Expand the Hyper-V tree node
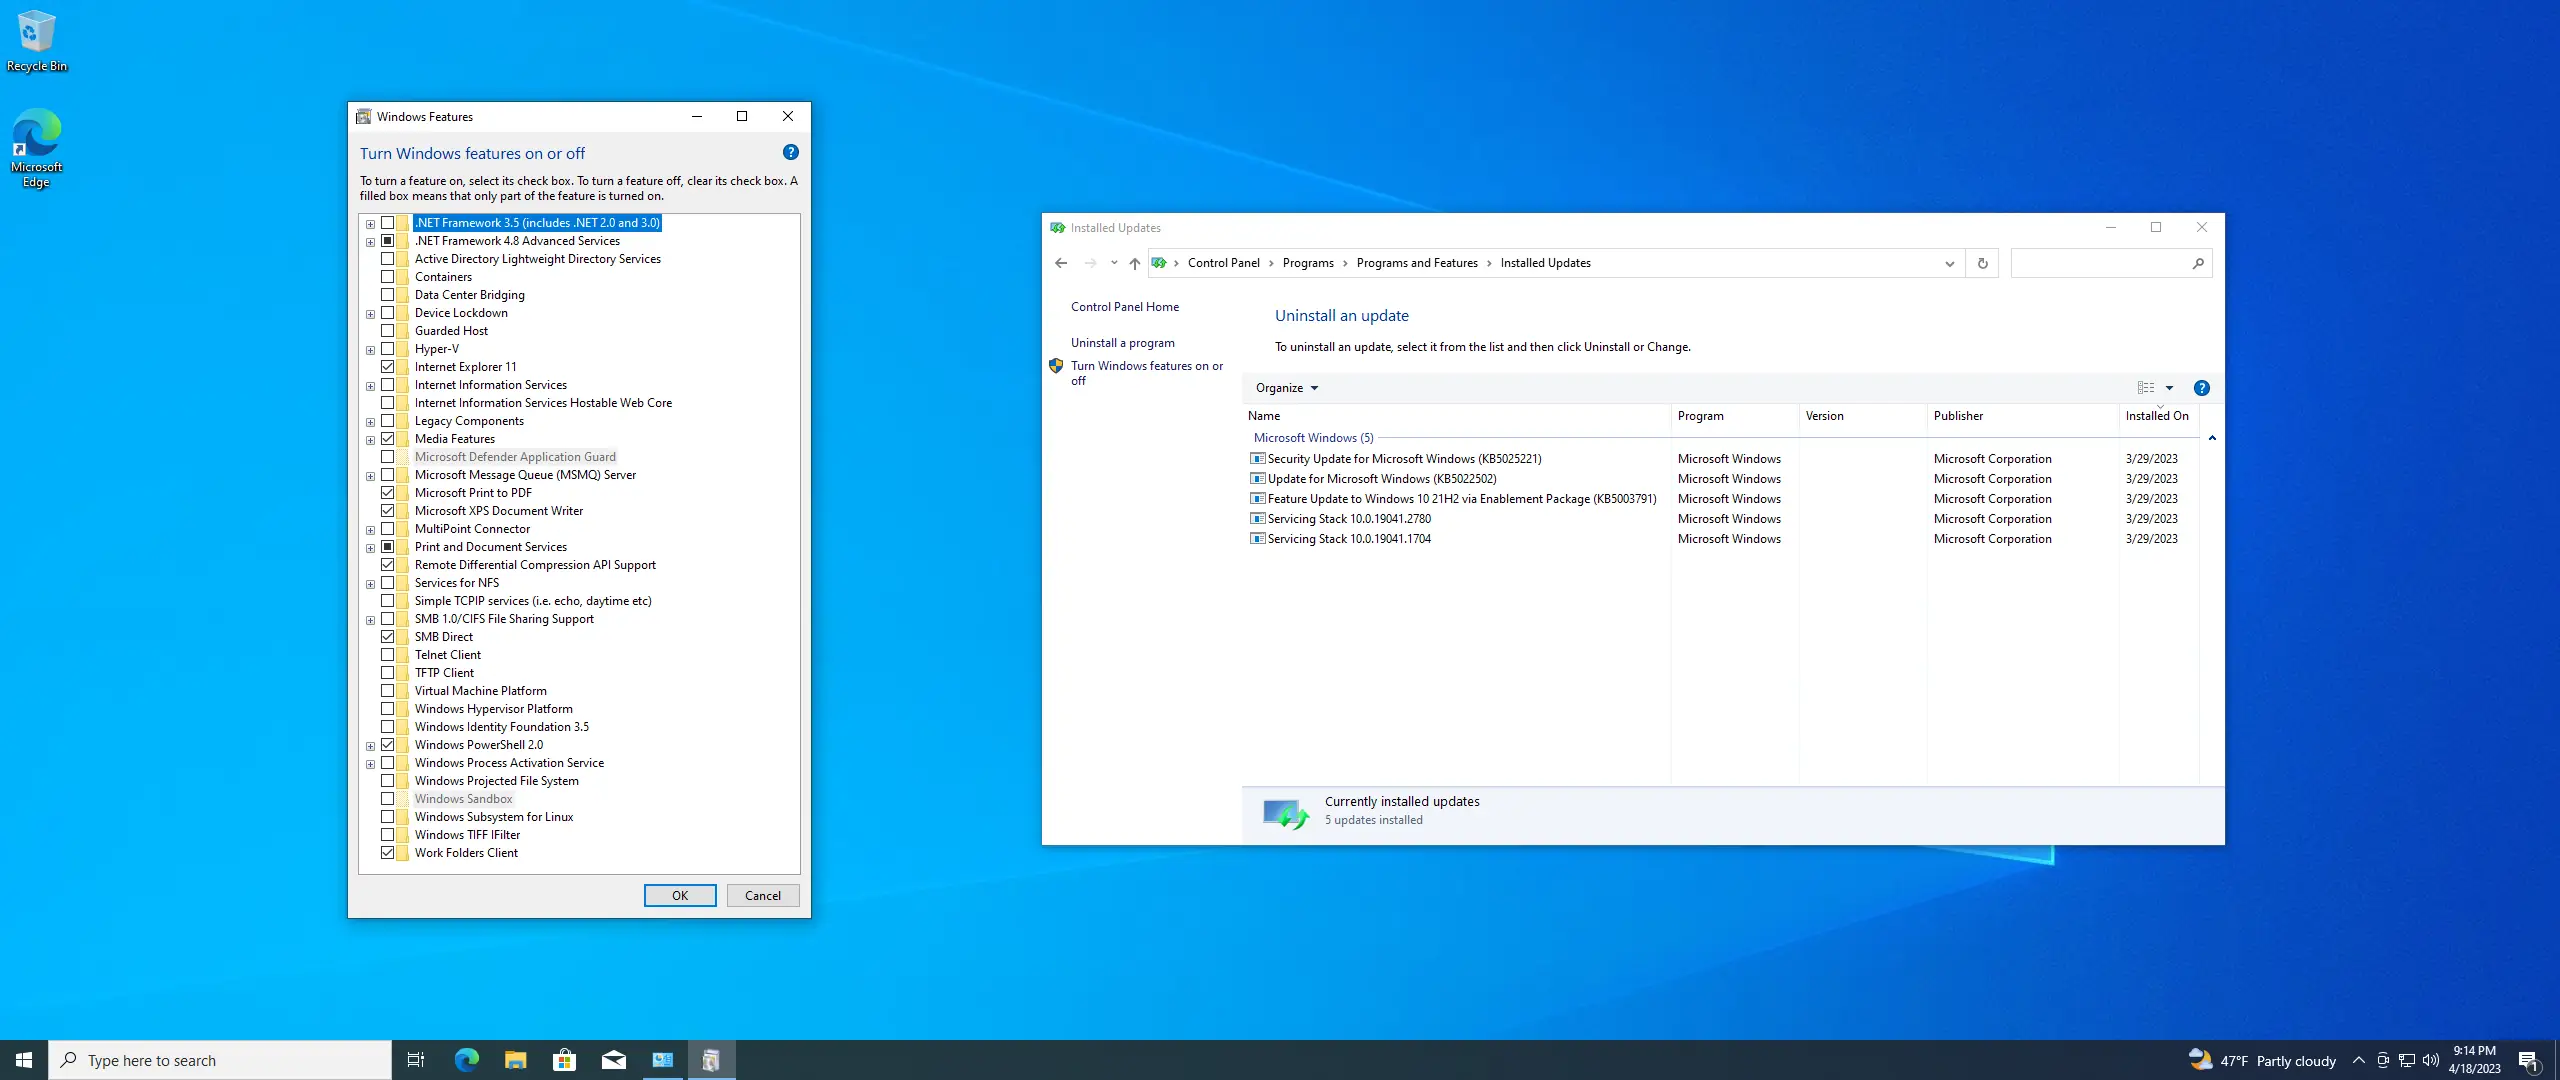 click(370, 350)
